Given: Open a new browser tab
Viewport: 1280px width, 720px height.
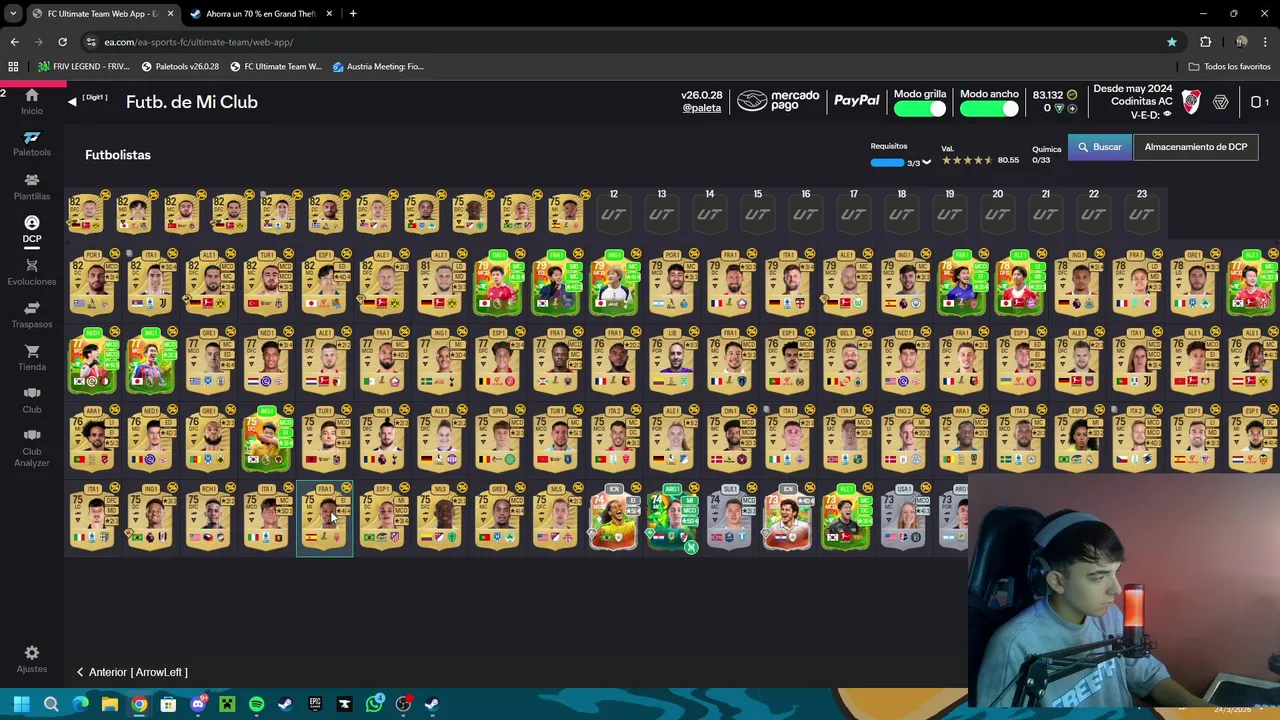Looking at the screenshot, I should click(353, 13).
